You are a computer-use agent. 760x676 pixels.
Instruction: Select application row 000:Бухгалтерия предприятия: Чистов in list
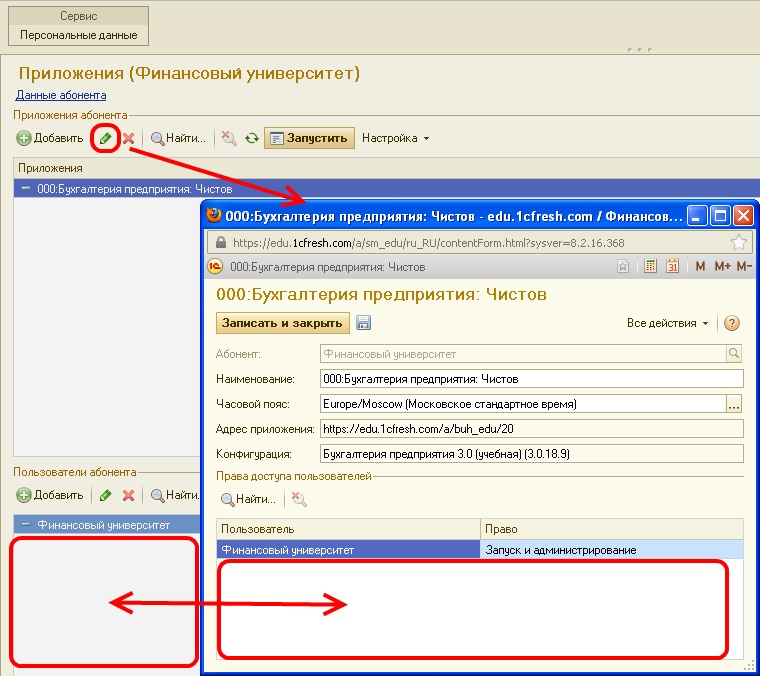point(387,189)
